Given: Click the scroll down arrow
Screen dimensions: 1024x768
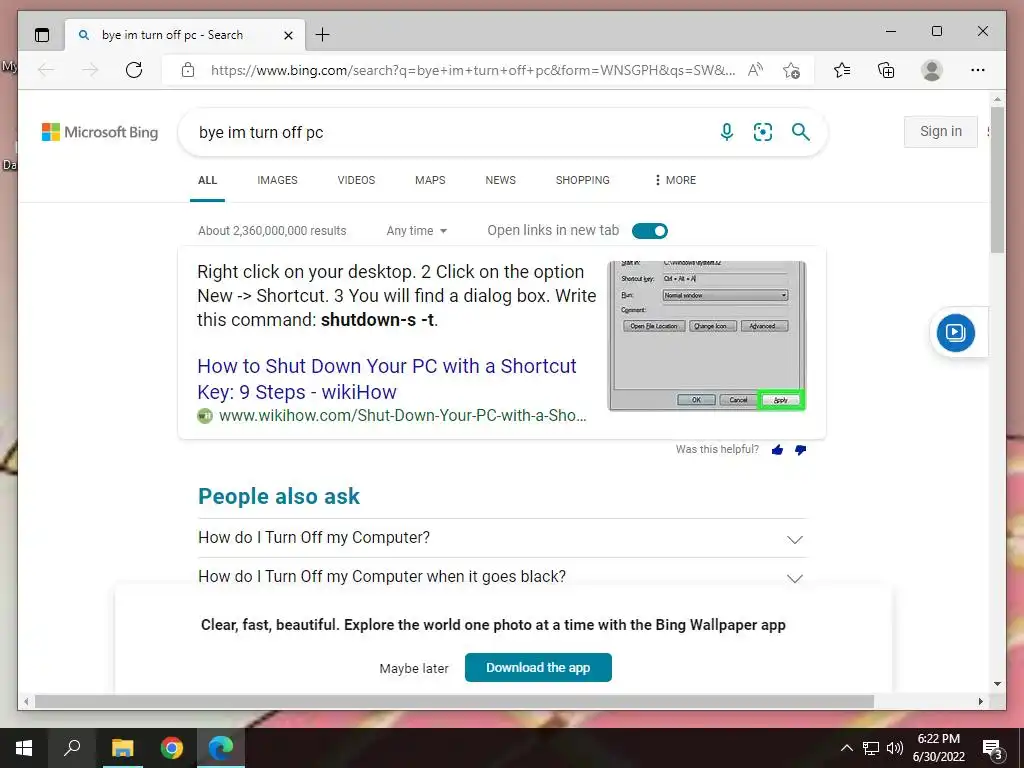Looking at the screenshot, I should 997,684.
